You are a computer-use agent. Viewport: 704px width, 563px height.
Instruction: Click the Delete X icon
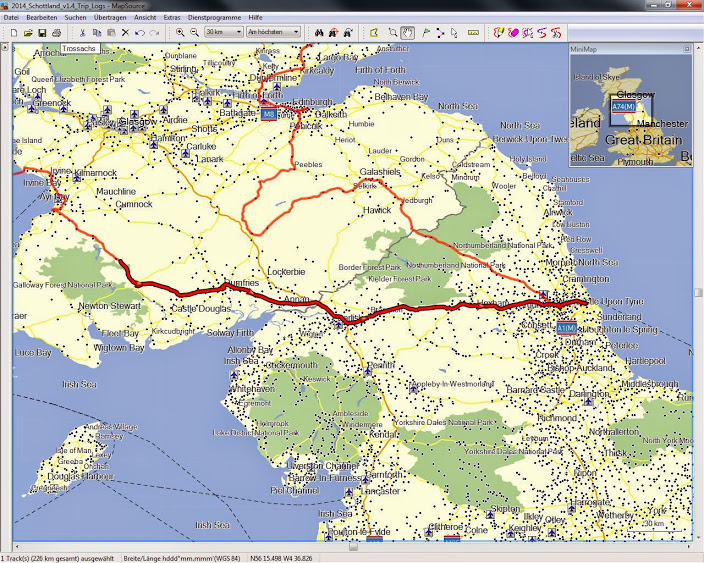pyautogui.click(x=125, y=32)
